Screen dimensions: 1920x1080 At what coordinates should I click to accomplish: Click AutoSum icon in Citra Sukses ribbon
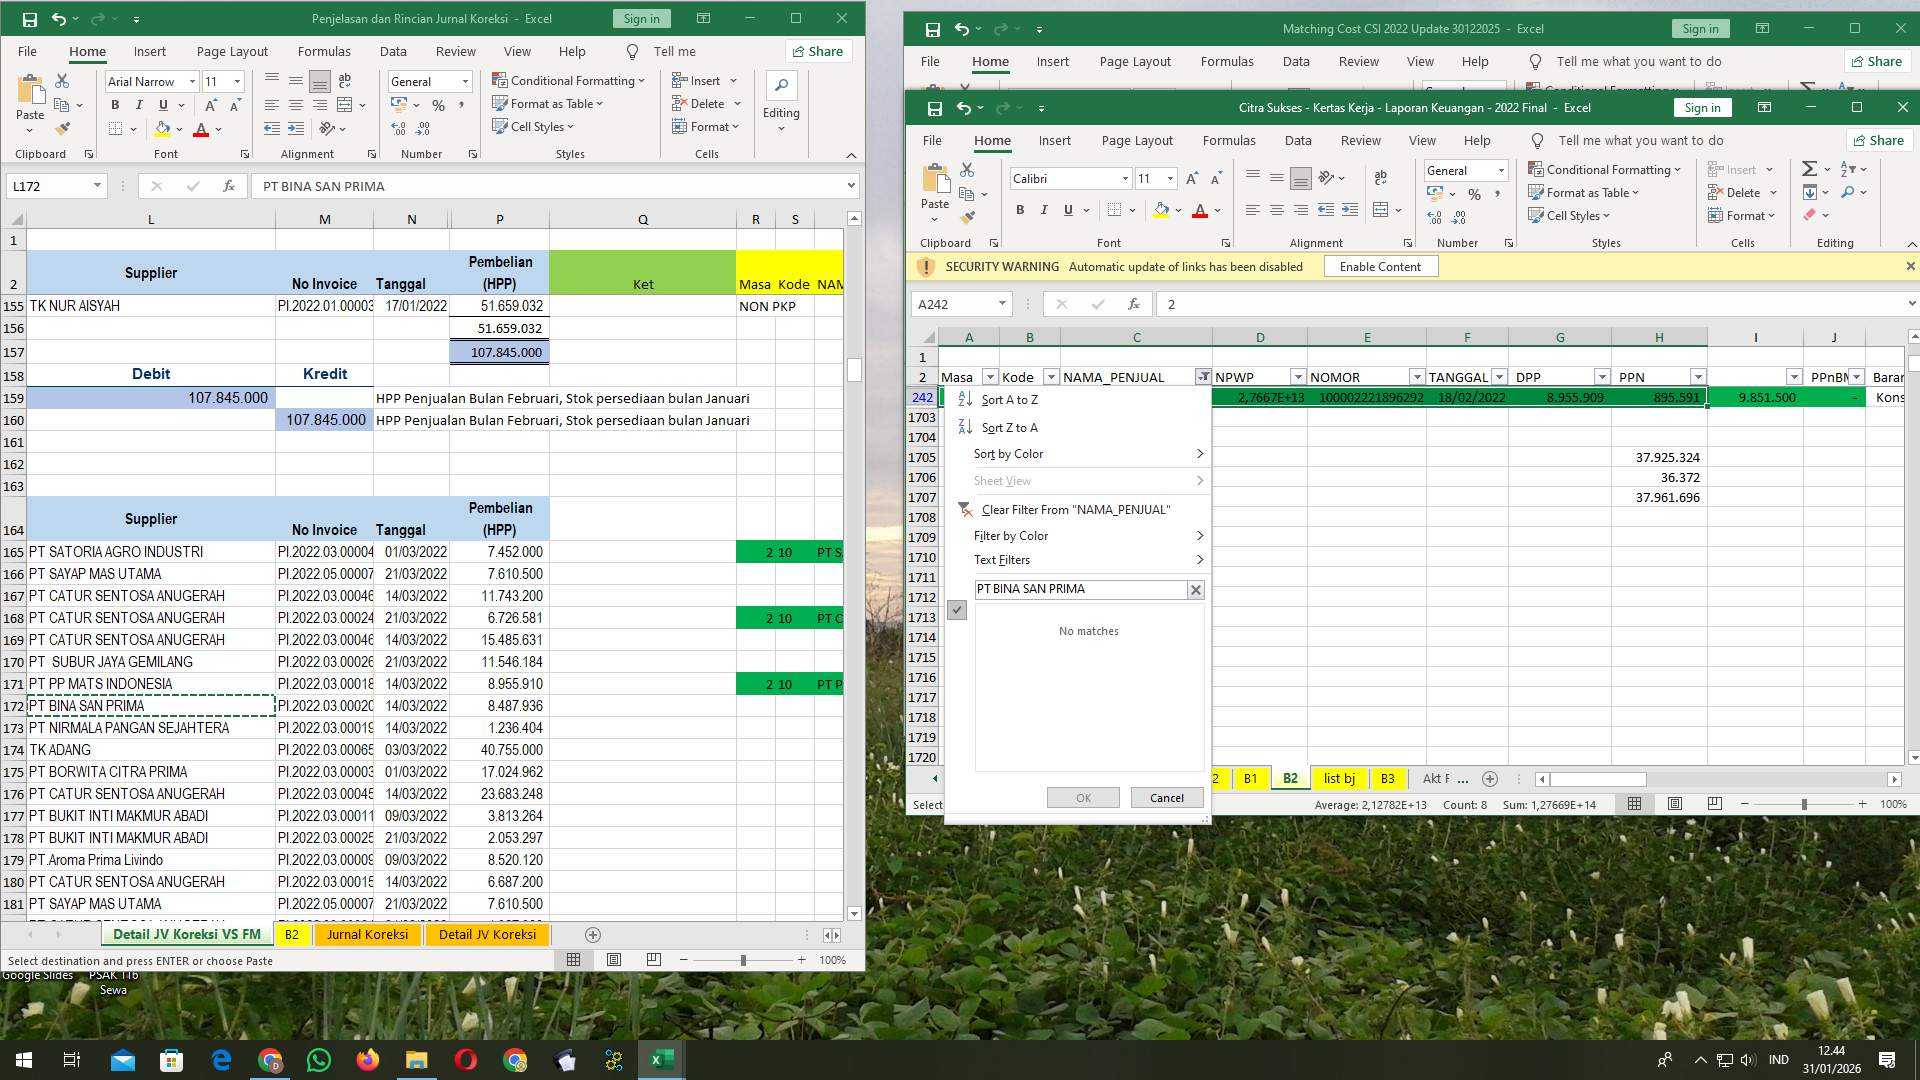1809,169
